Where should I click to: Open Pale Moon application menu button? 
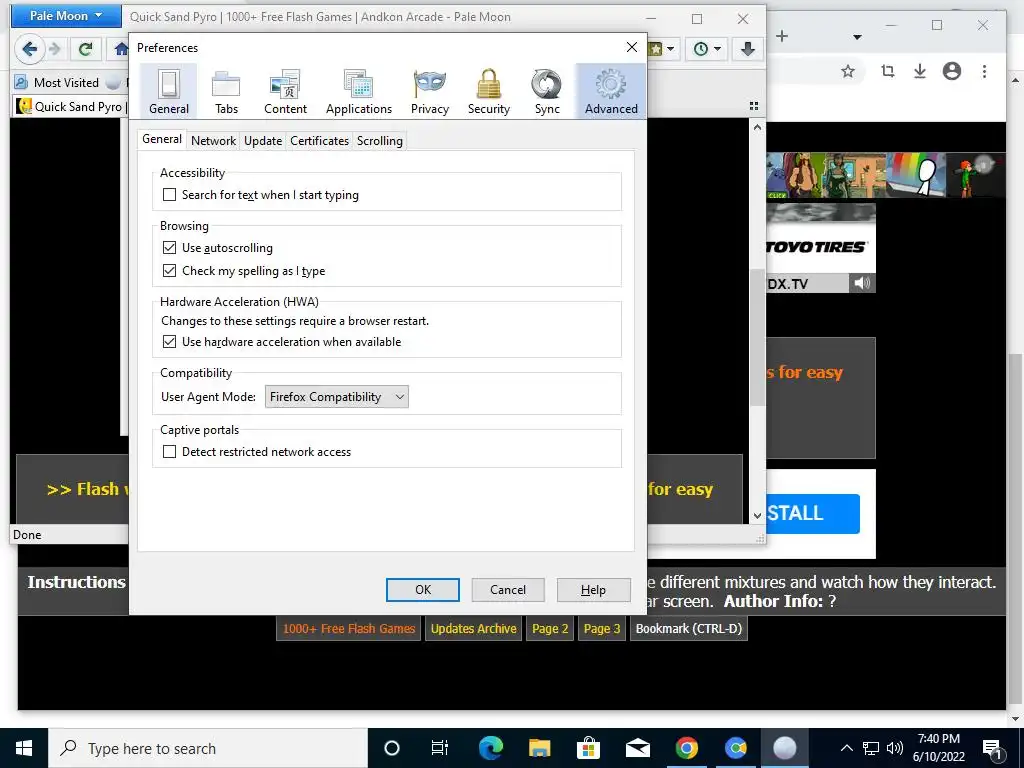tap(65, 16)
